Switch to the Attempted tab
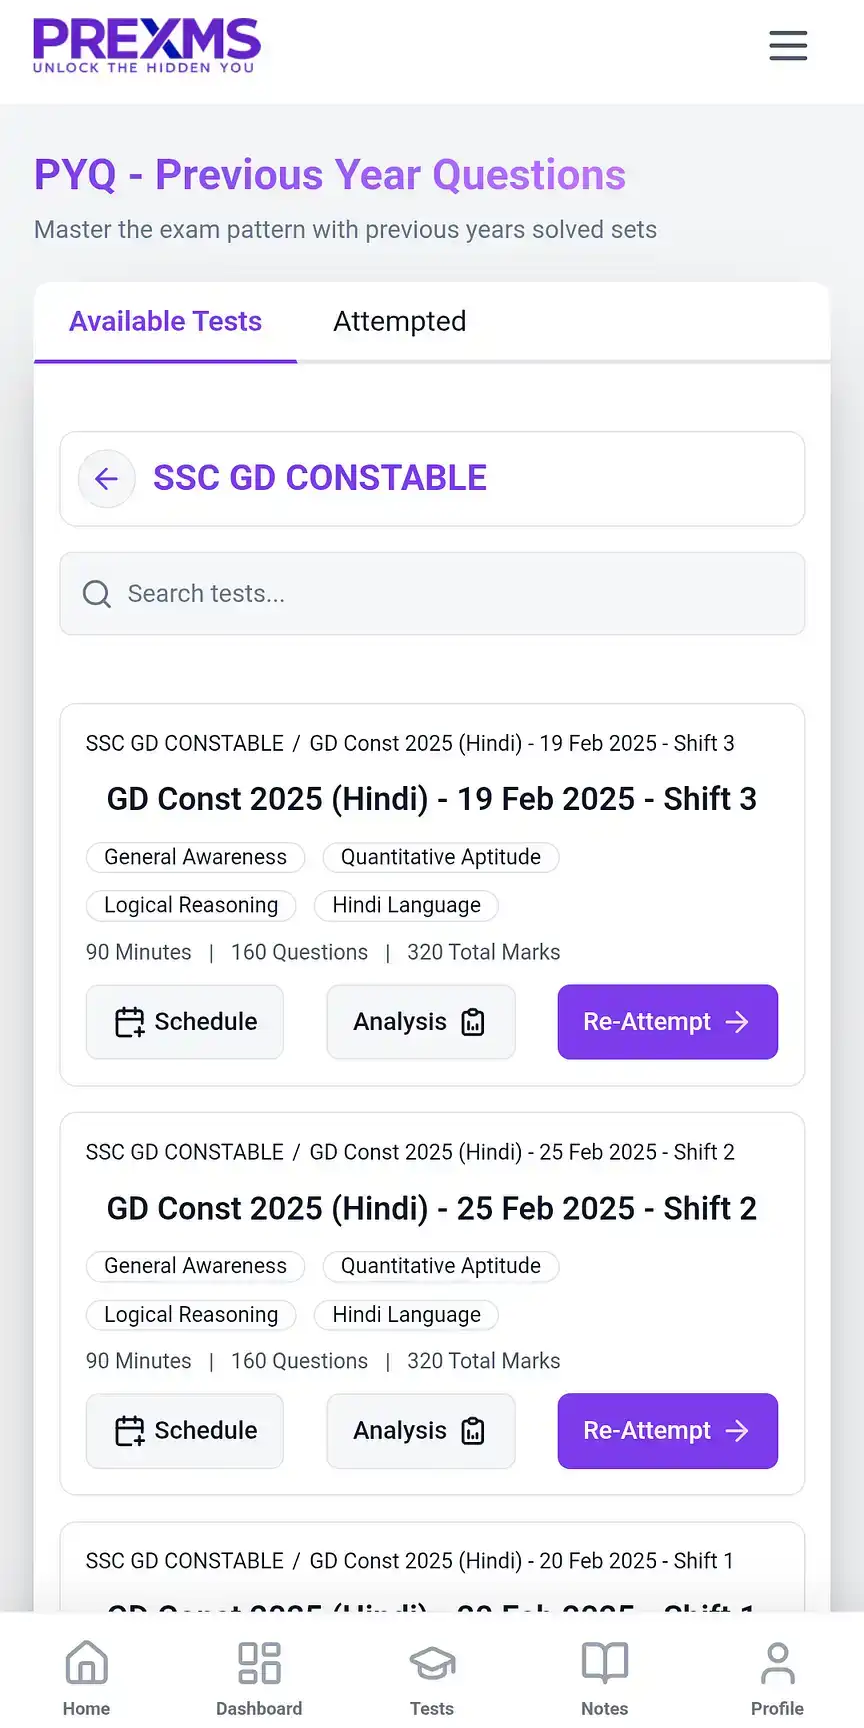The image size is (864, 1728). pos(399,321)
